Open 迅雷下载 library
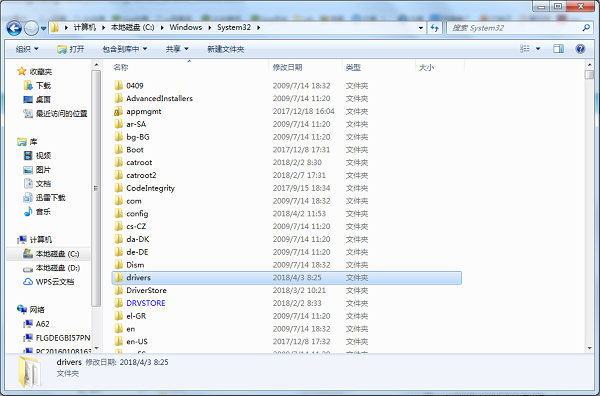This screenshot has width=600, height=396. tap(44, 197)
